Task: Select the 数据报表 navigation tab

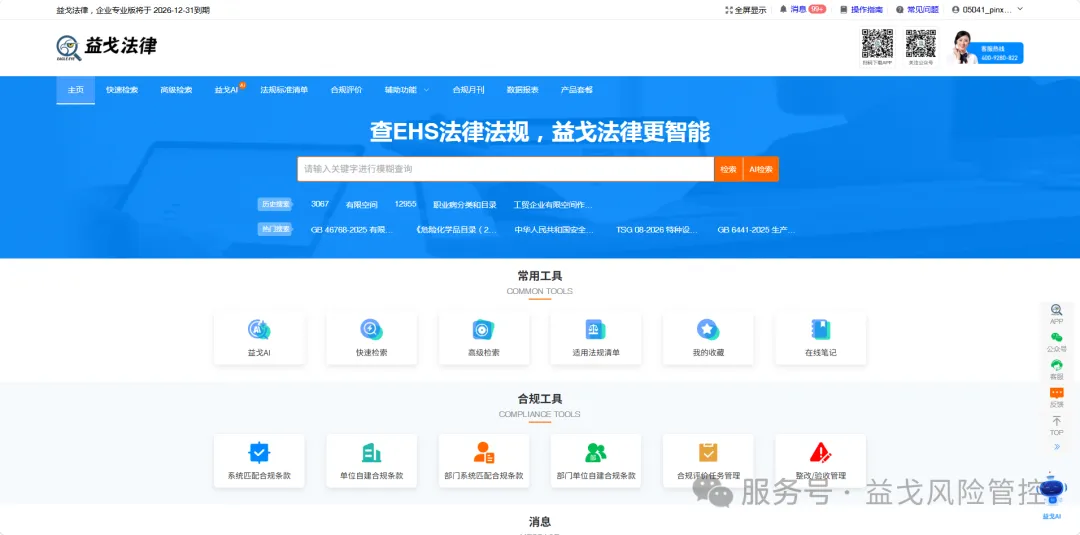Action: pyautogui.click(x=523, y=90)
